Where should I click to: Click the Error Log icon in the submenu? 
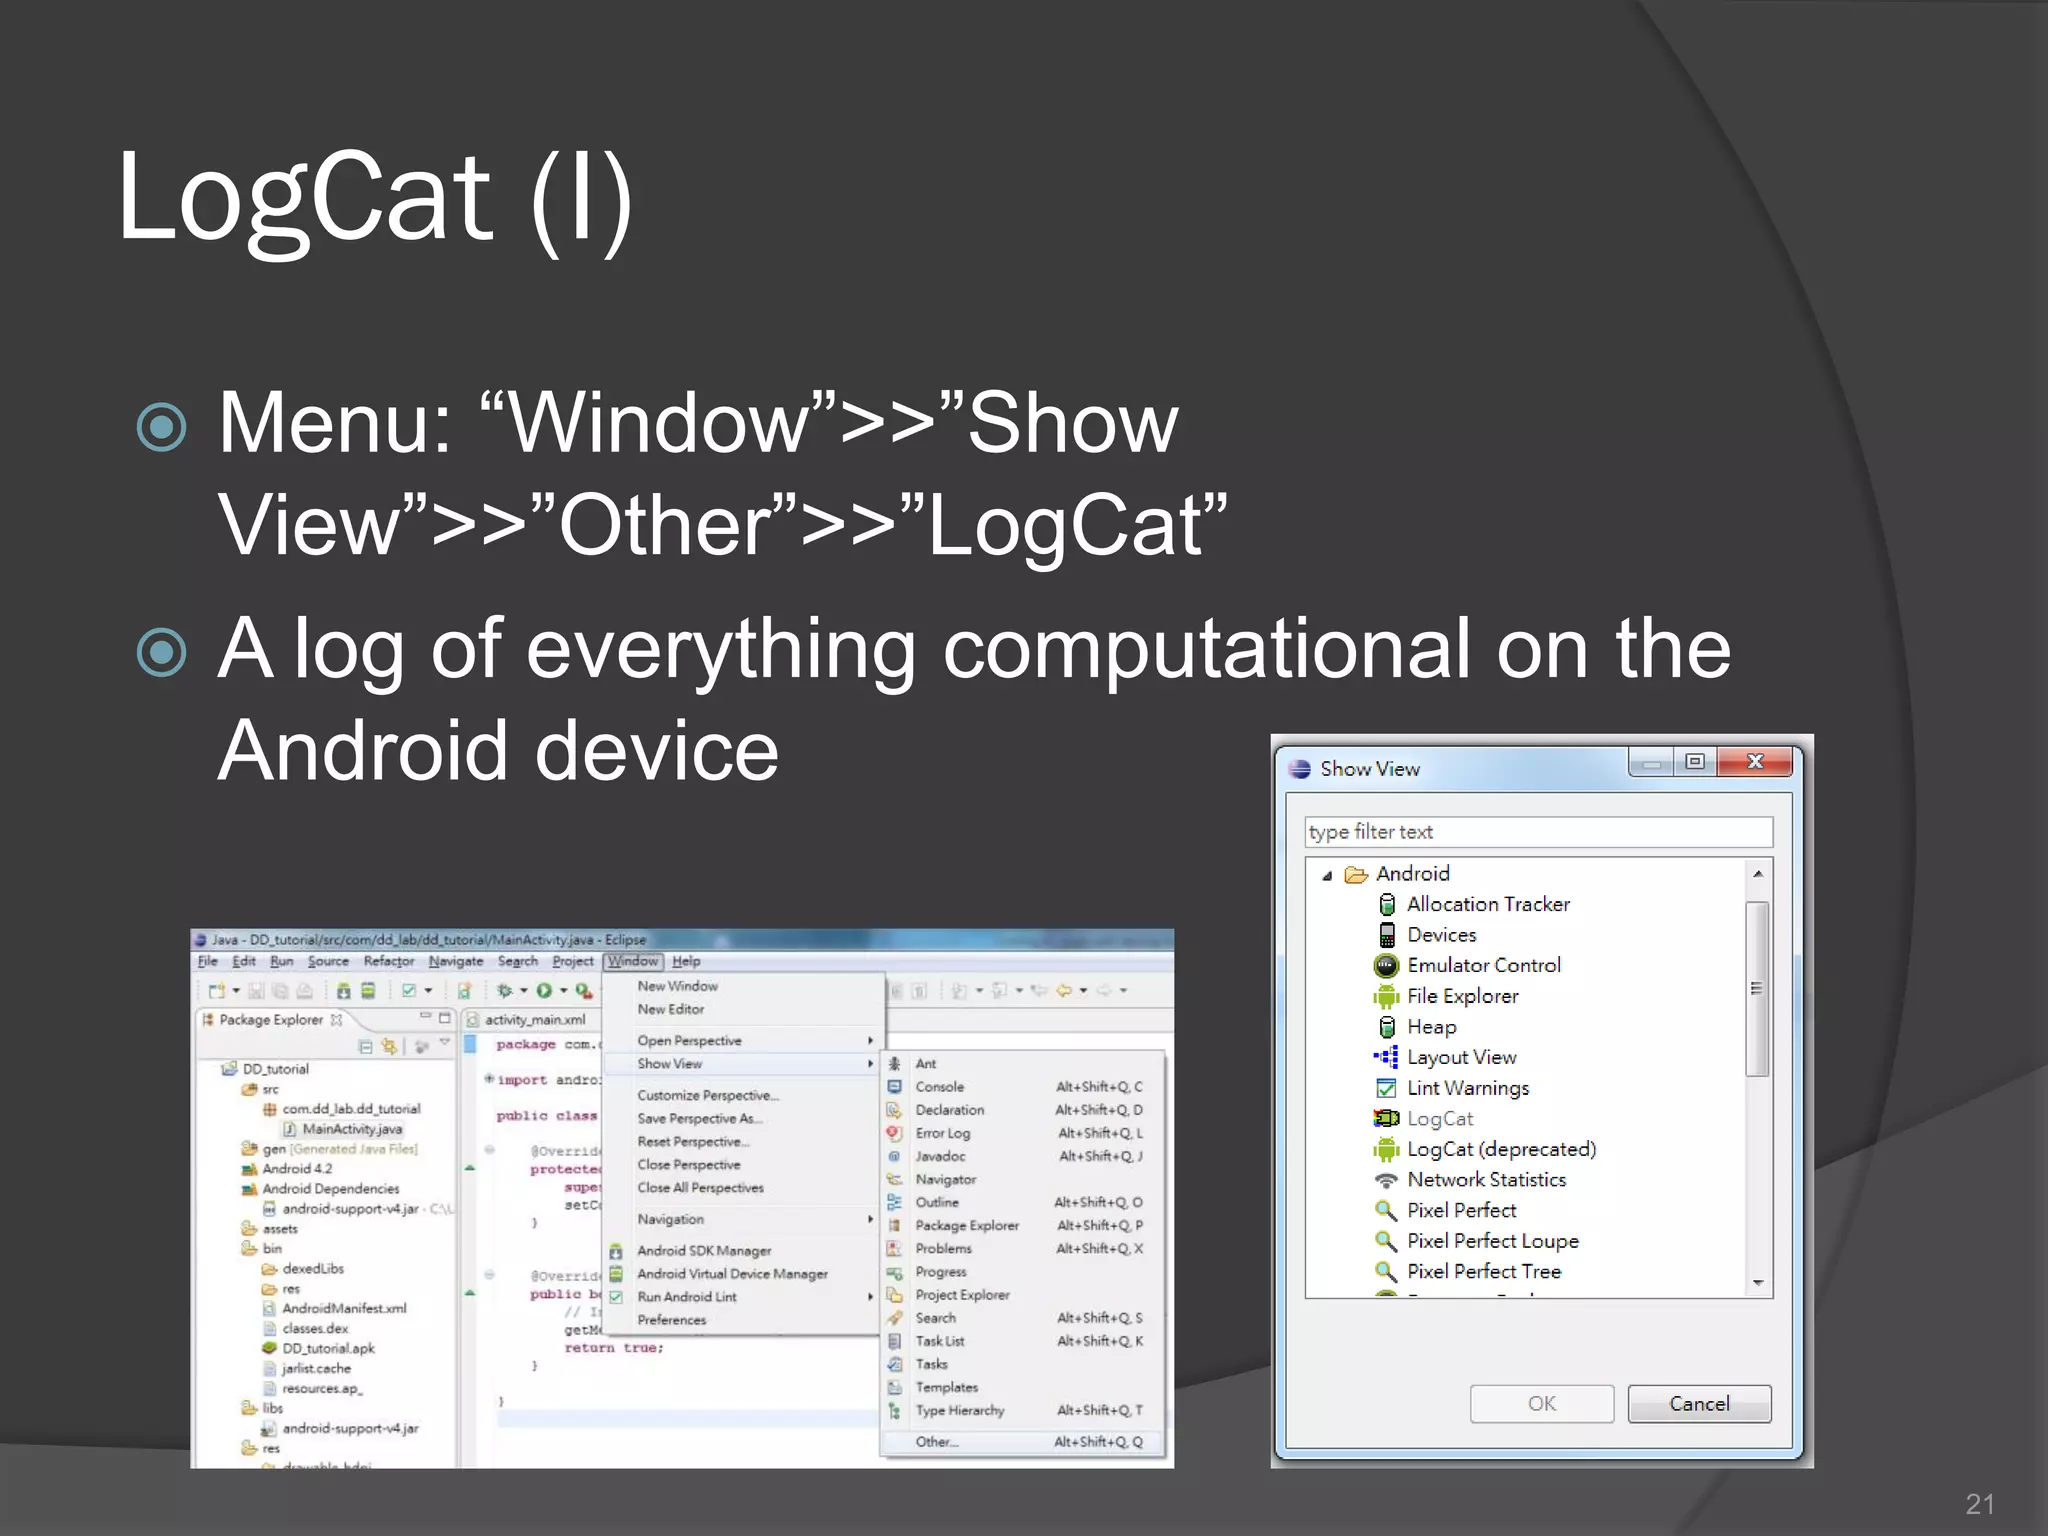coord(895,1133)
